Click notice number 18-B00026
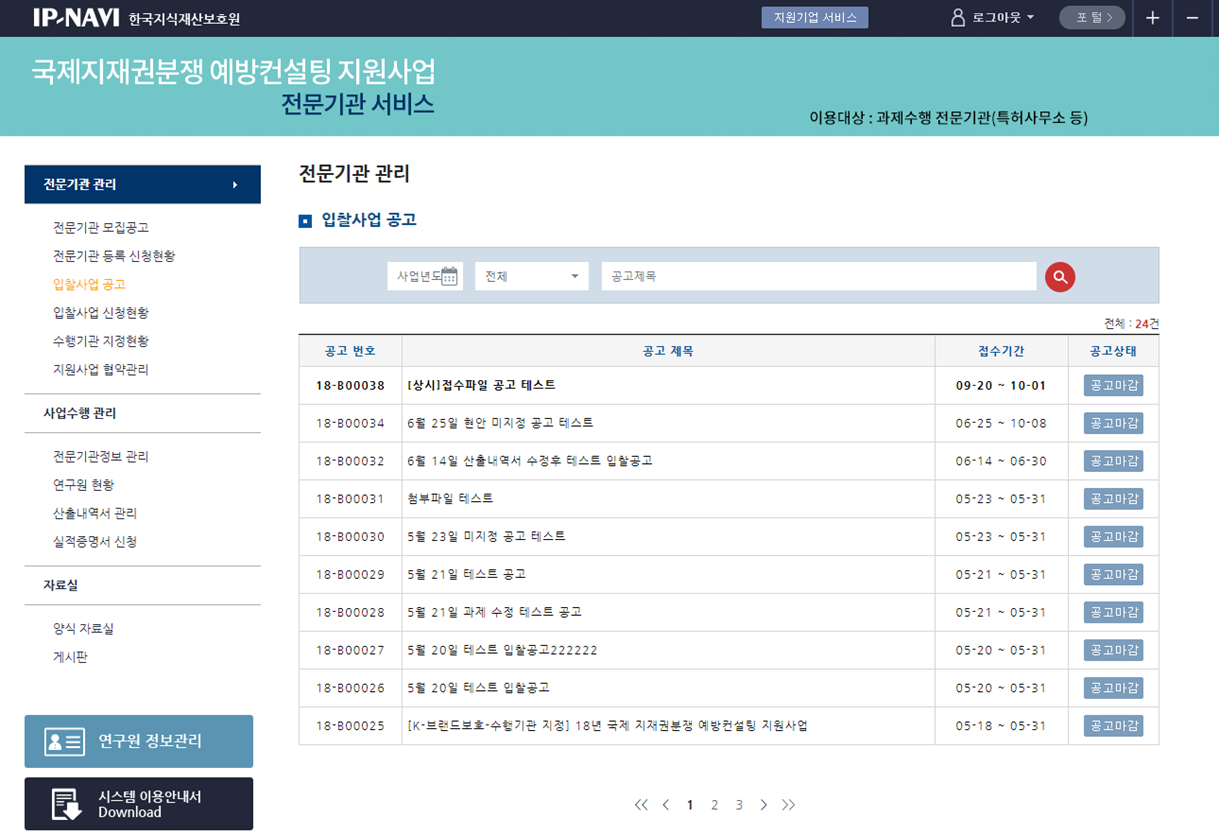 pyautogui.click(x=350, y=688)
